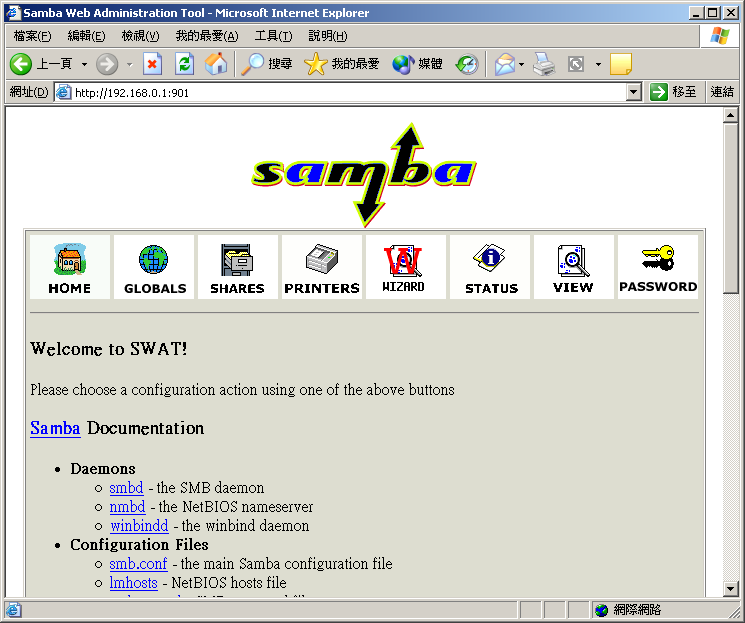The image size is (745, 623).
Task: Click in the URL address field
Action: [340, 92]
